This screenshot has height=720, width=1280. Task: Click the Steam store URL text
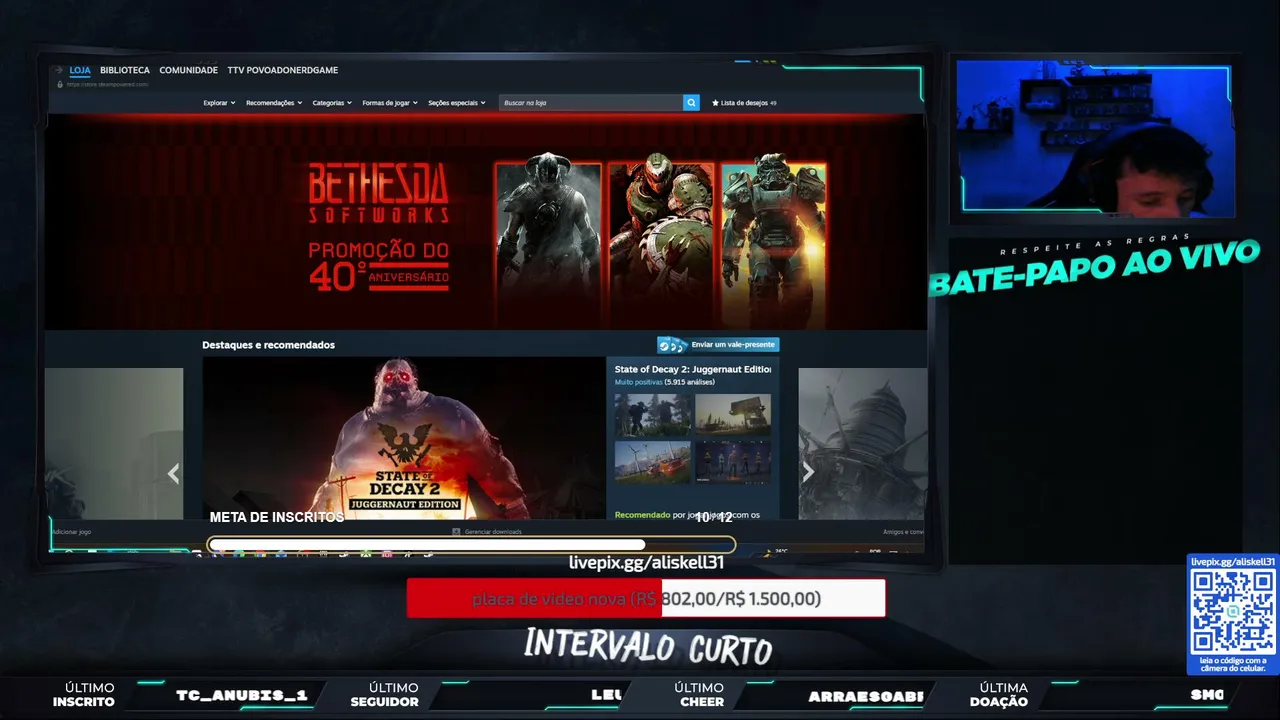108,84
